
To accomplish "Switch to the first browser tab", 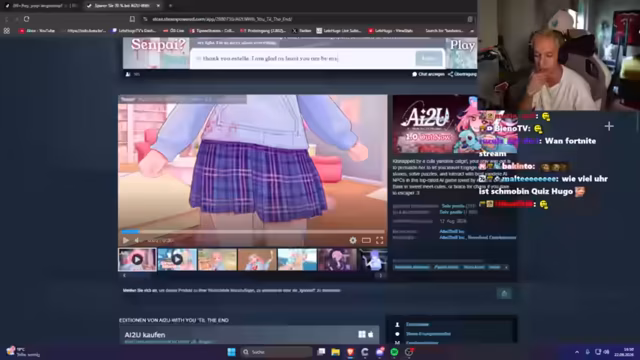I will [x=41, y=6].
